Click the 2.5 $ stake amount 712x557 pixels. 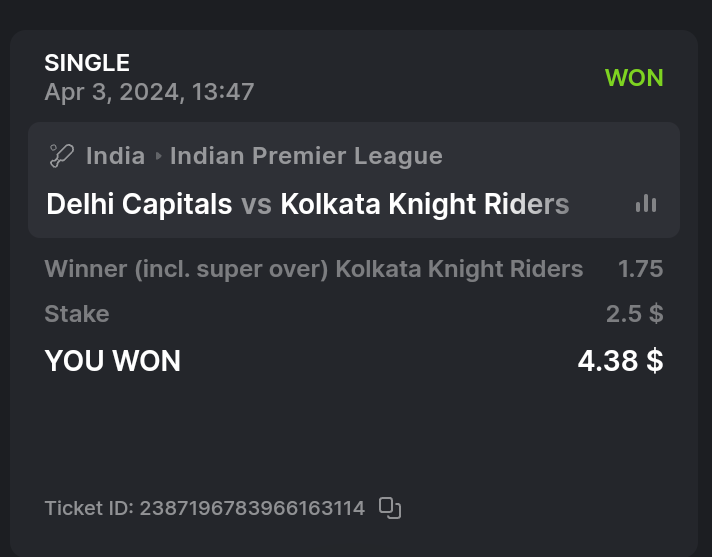[634, 314]
